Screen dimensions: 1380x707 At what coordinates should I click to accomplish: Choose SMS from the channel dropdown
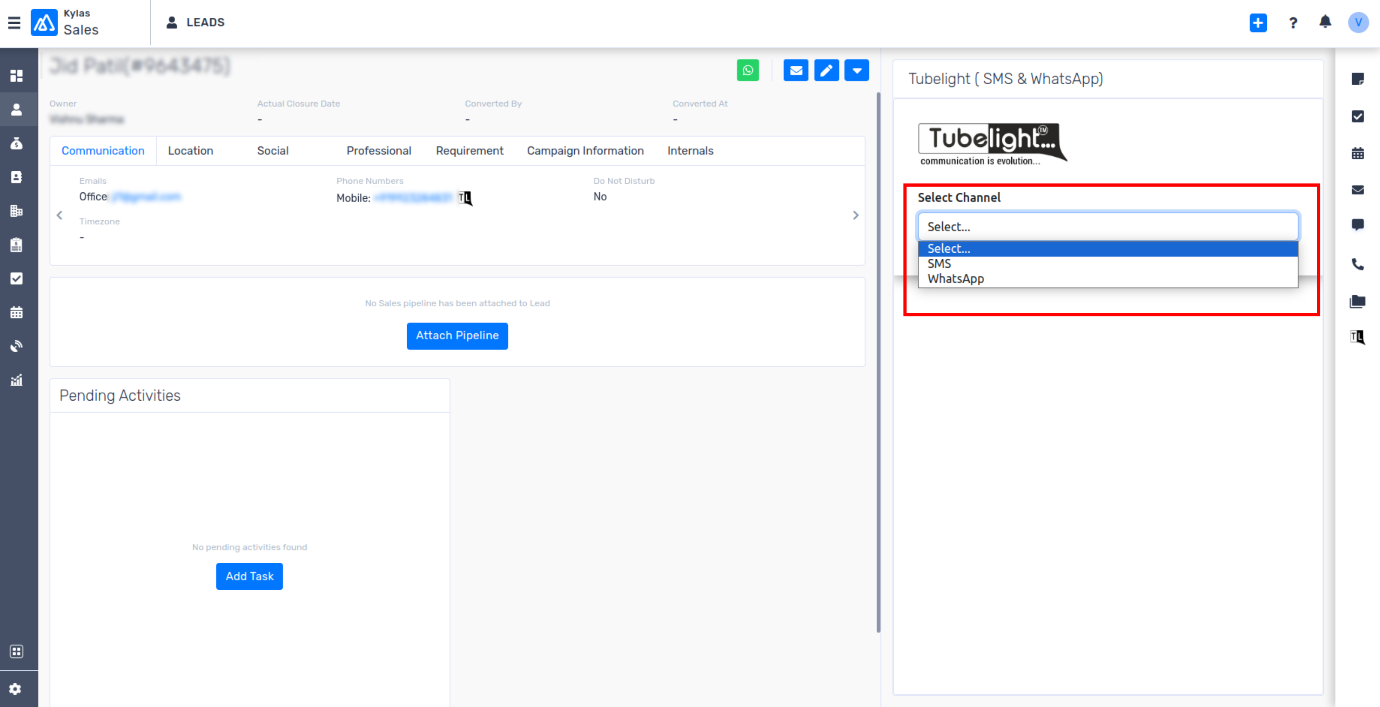939,264
